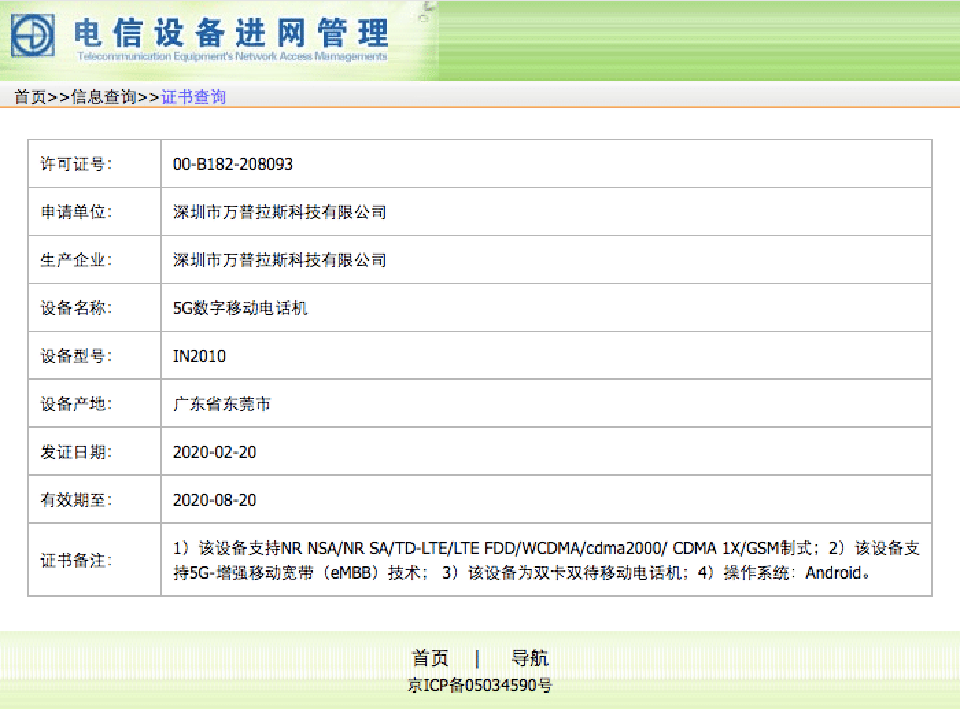
Task: Click the telecom equipment logo icon
Action: [32, 36]
